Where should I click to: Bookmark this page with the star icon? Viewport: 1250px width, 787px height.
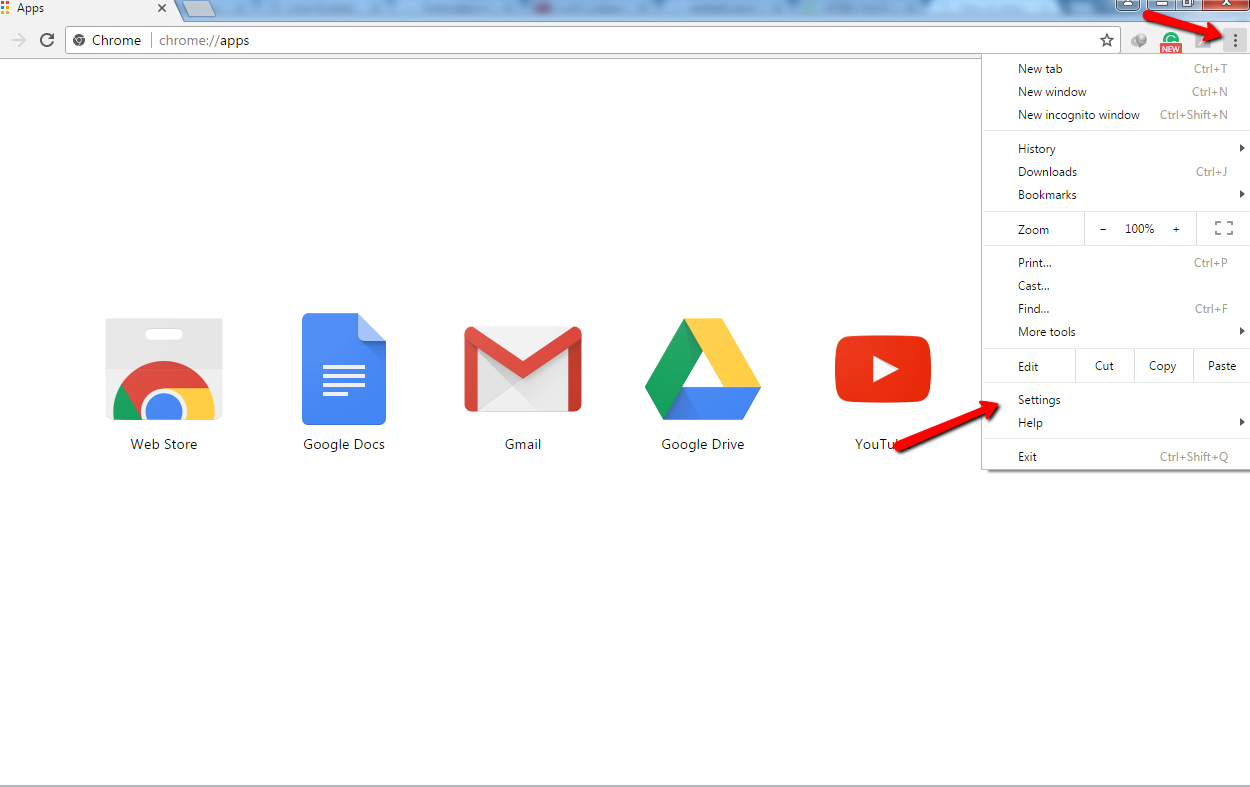click(1107, 41)
